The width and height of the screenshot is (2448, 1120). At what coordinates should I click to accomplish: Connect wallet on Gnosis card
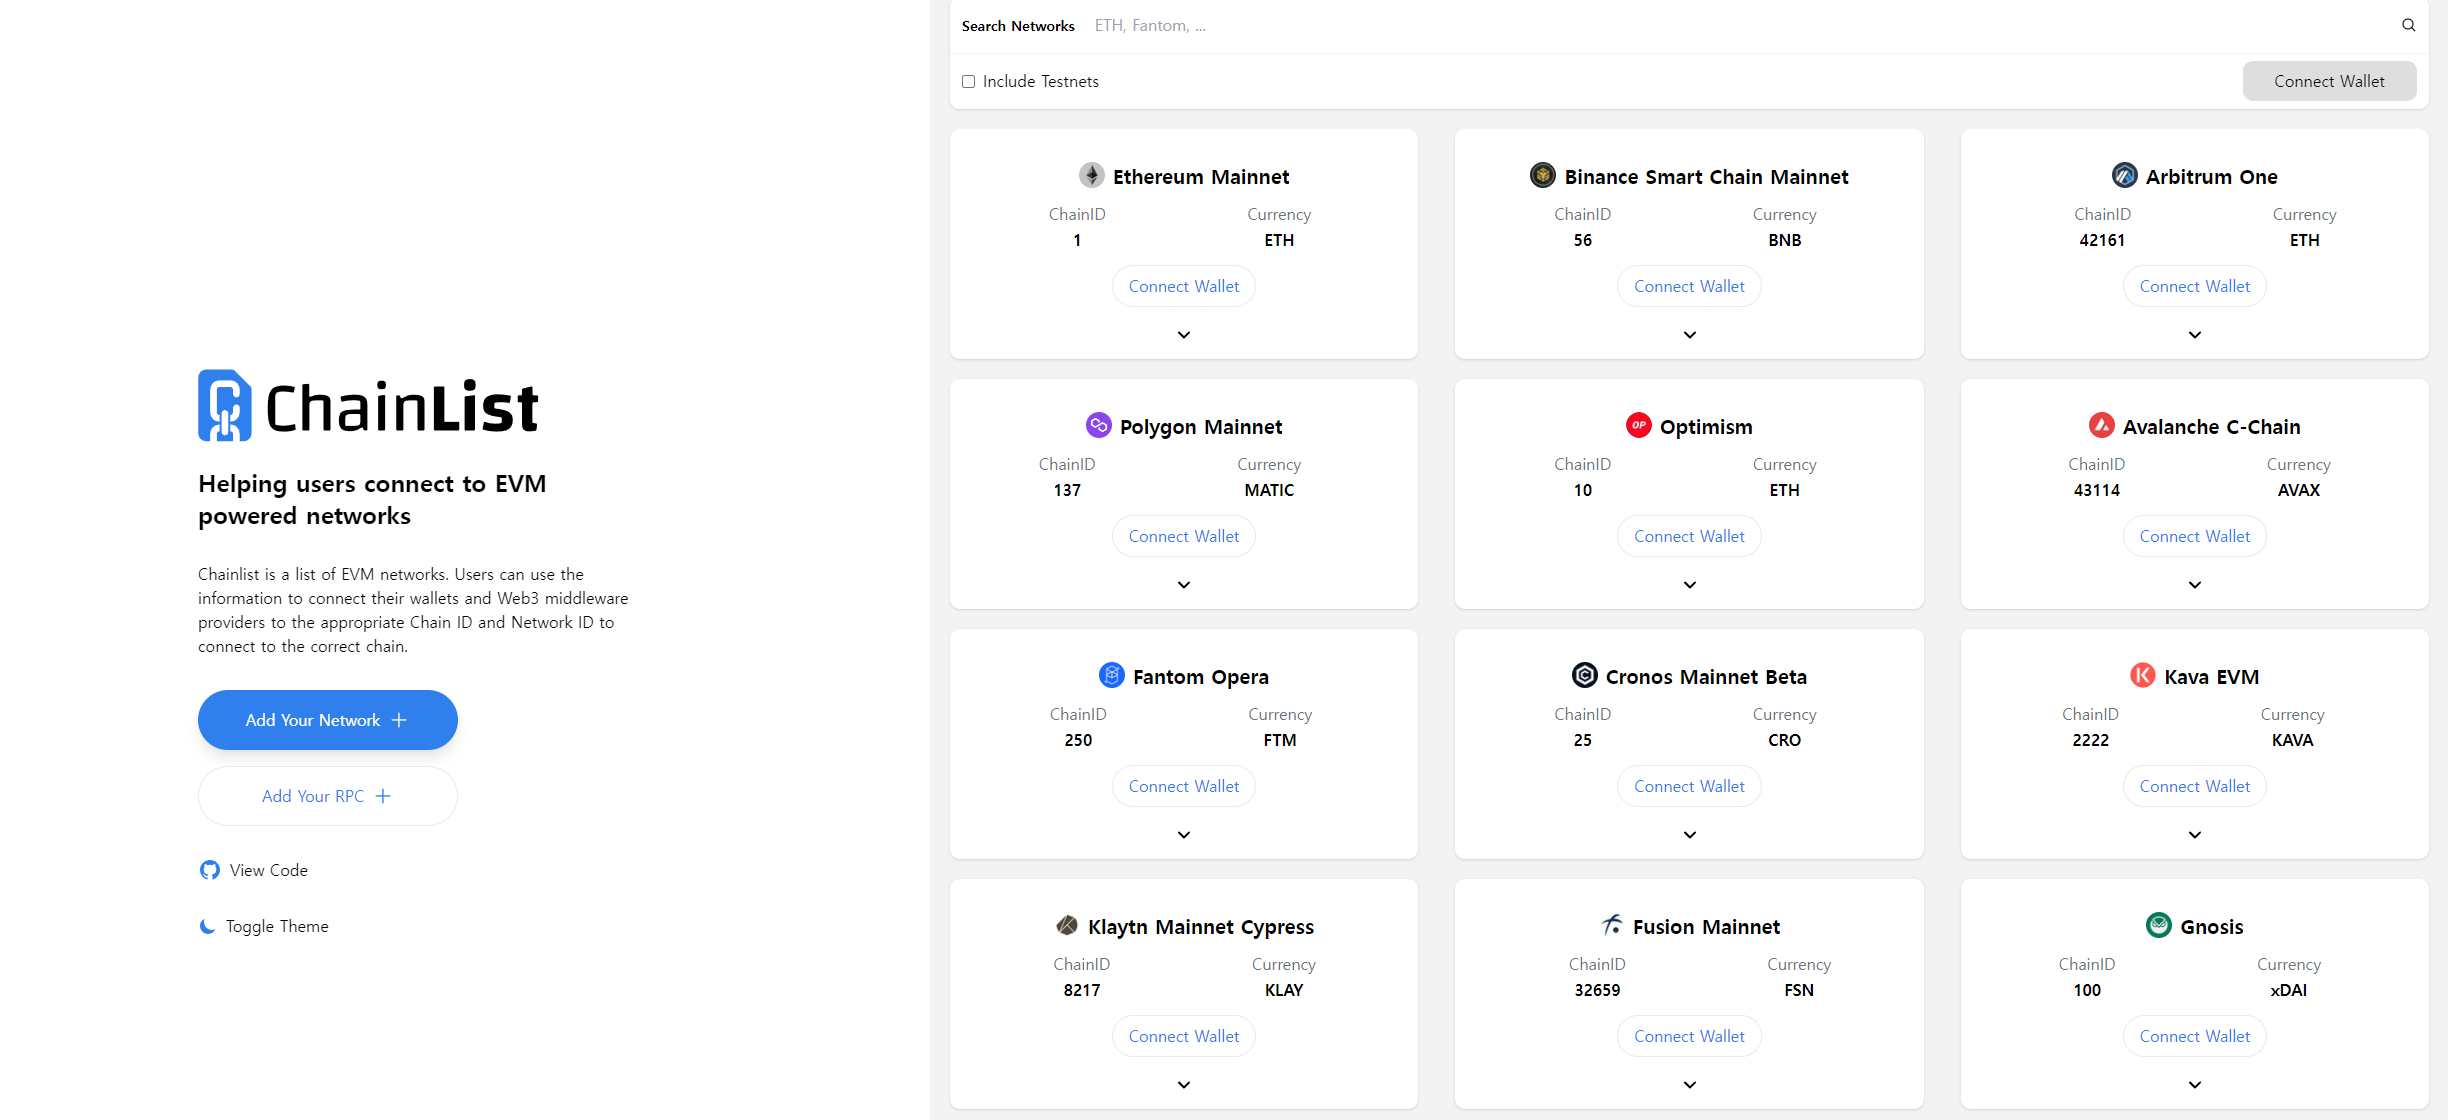[x=2195, y=1036]
